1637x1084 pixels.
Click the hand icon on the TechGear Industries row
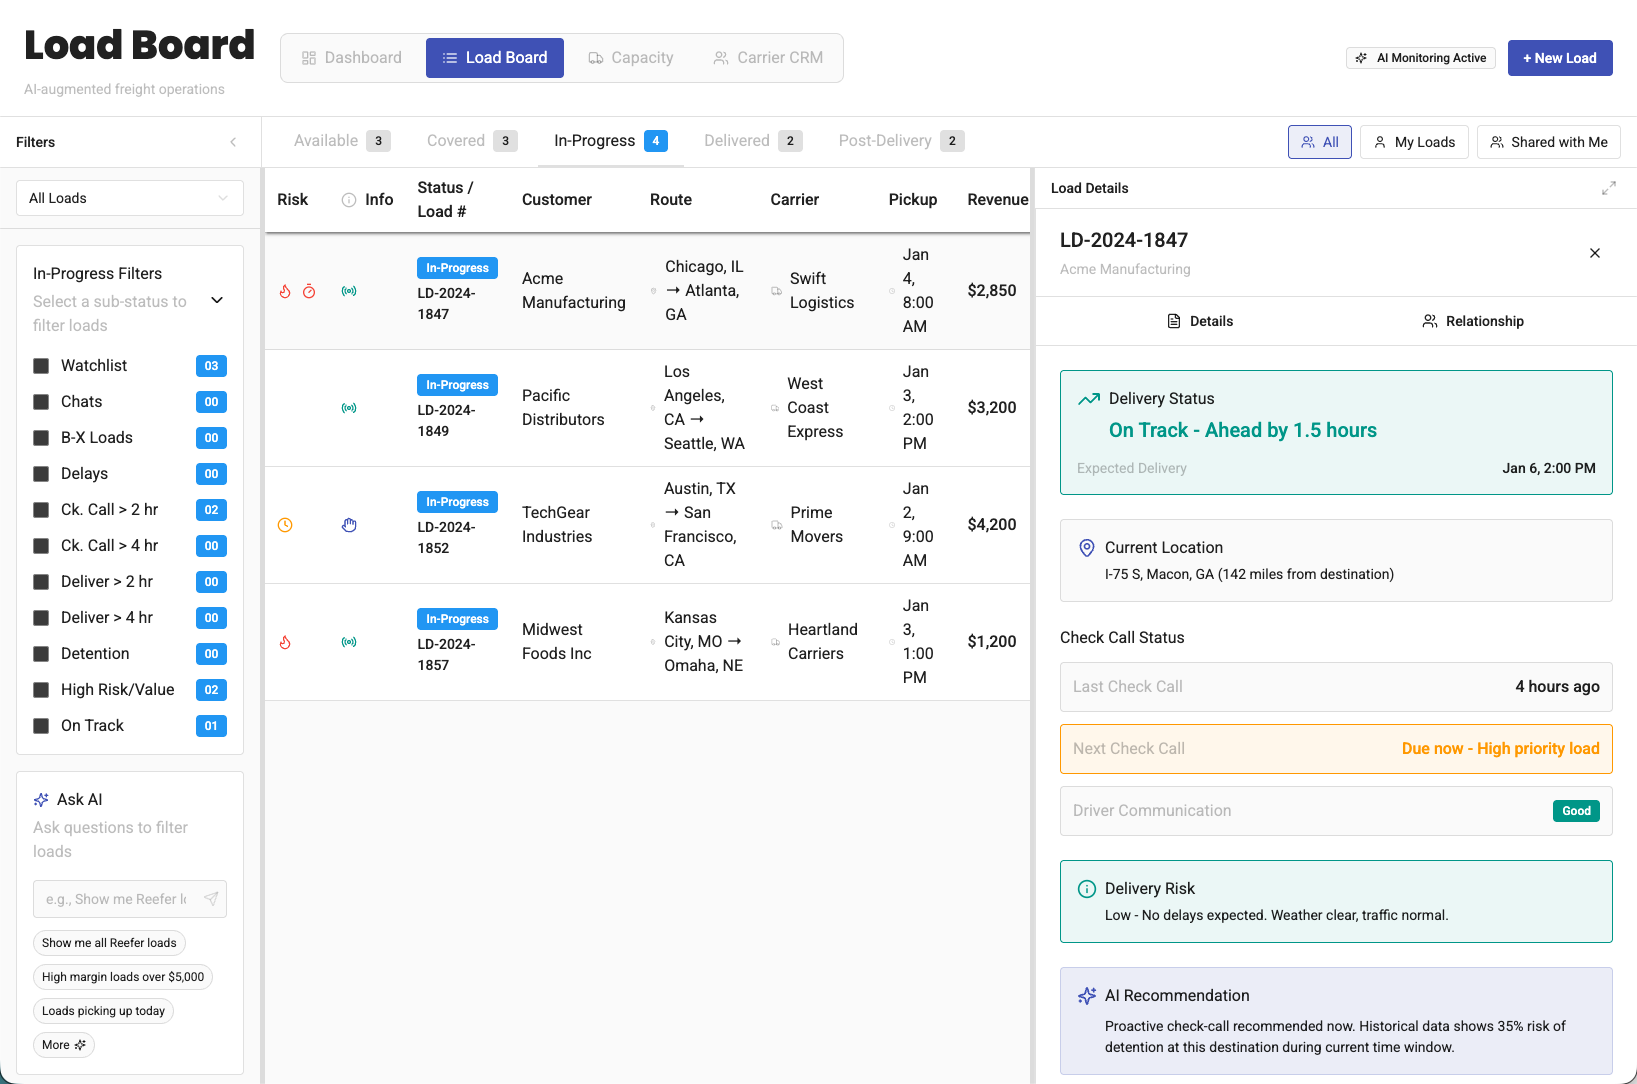click(x=349, y=525)
